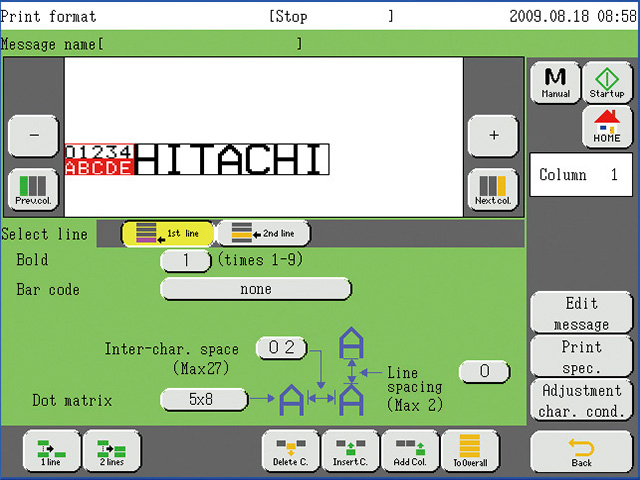Set format to 1 line

(x=50, y=451)
